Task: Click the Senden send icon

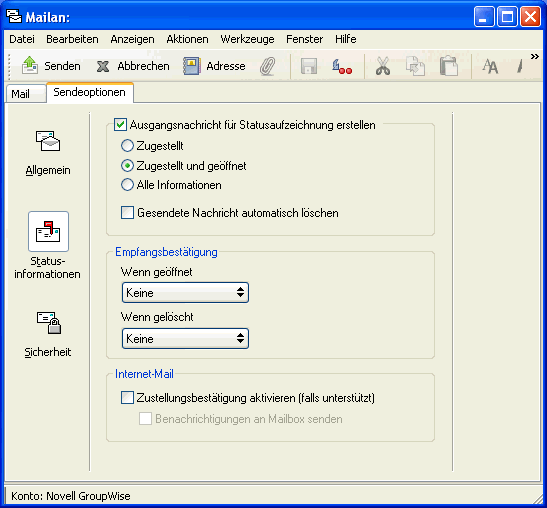Action: point(30,65)
